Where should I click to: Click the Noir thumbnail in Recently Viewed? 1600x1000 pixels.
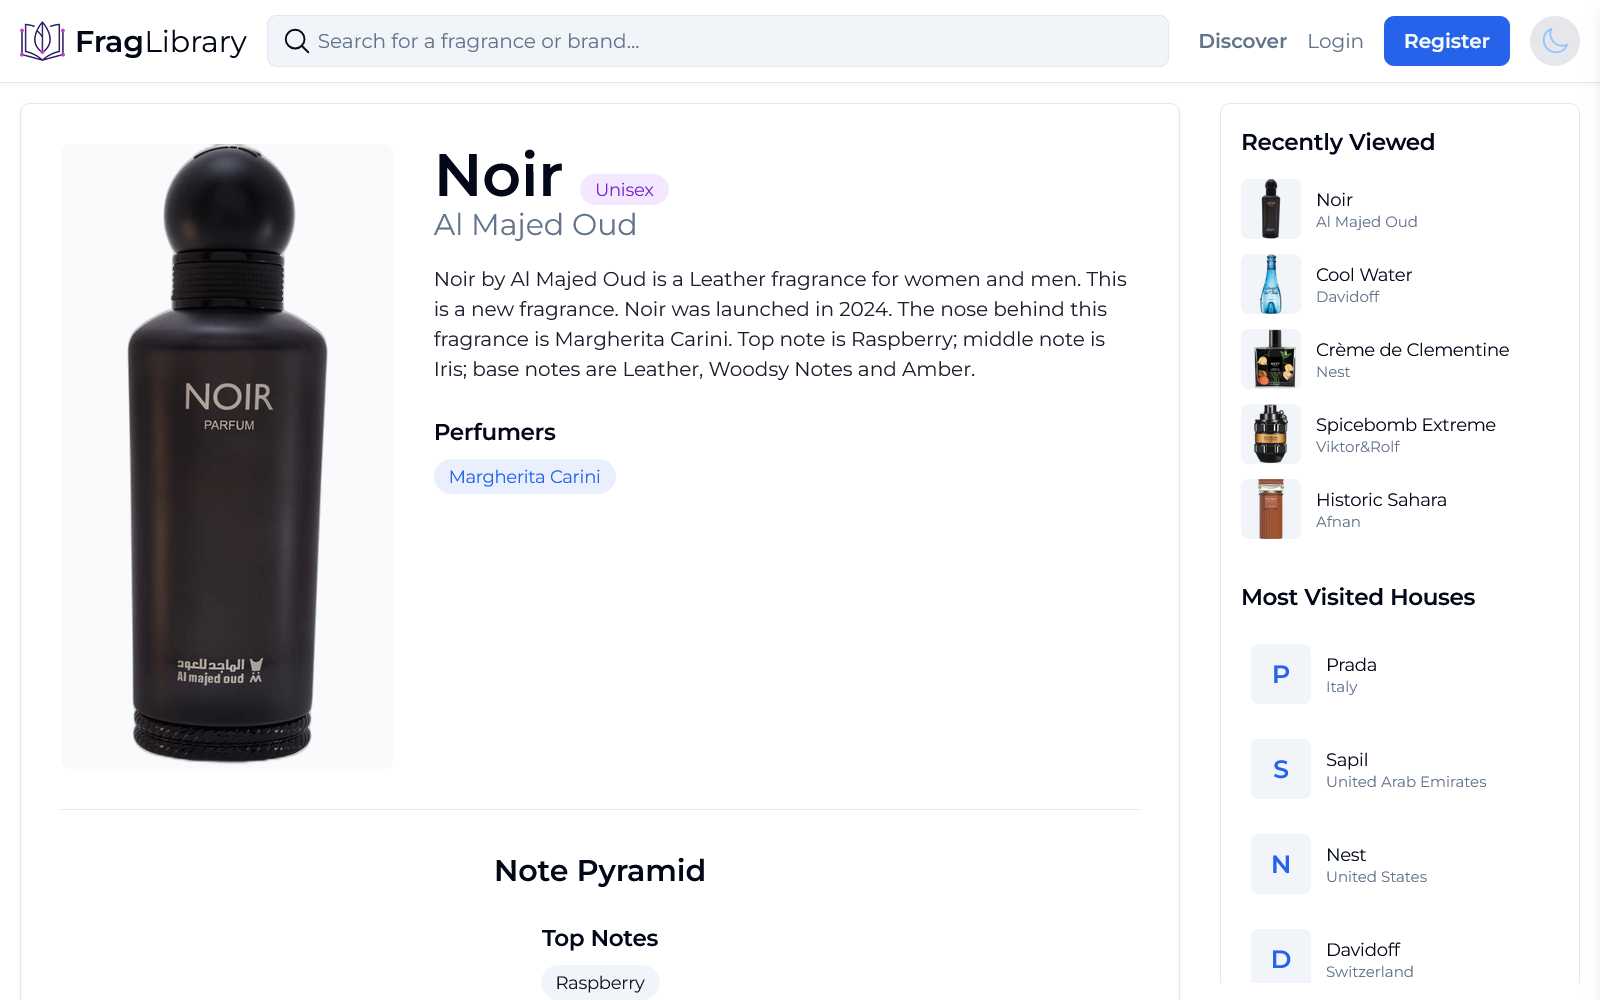[x=1271, y=209]
